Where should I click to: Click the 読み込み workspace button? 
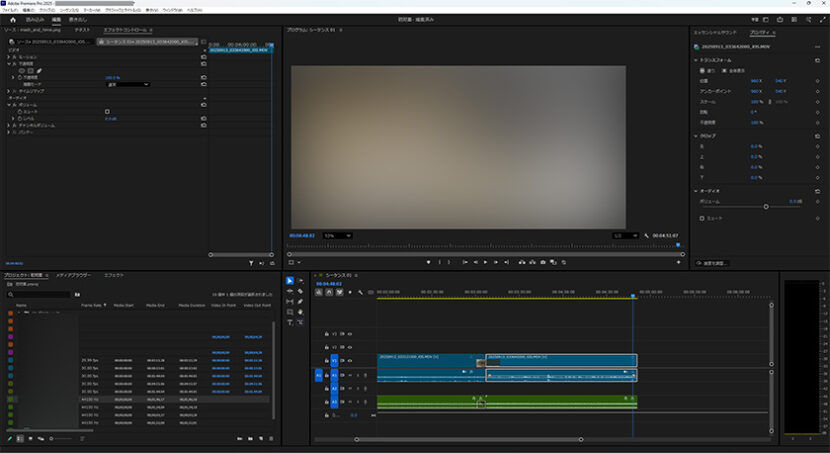[x=35, y=19]
